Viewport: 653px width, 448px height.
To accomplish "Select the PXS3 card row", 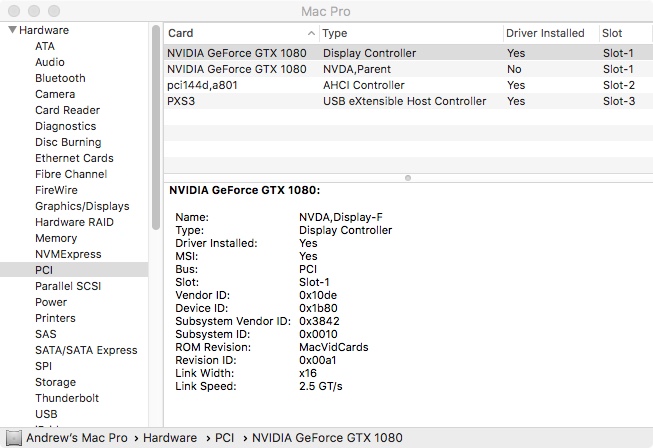I will tap(409, 101).
